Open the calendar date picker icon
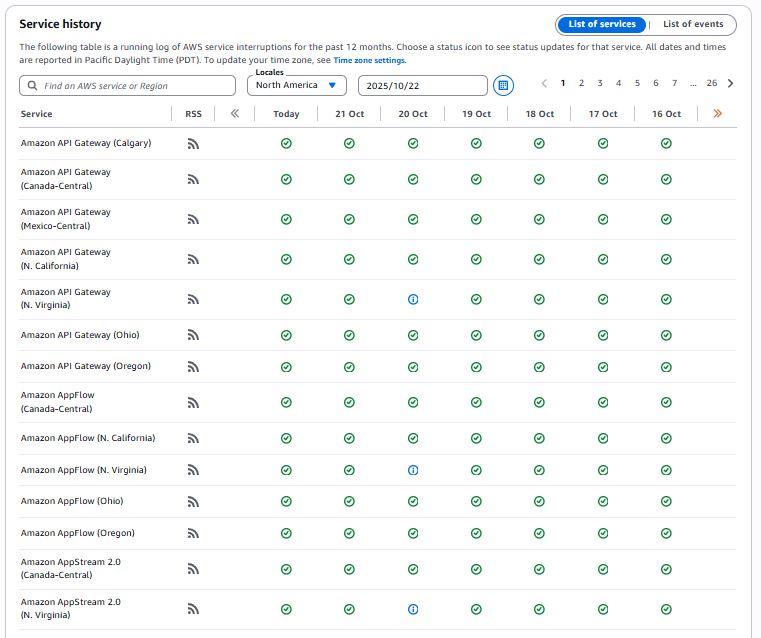This screenshot has width=761, height=638. tap(503, 86)
